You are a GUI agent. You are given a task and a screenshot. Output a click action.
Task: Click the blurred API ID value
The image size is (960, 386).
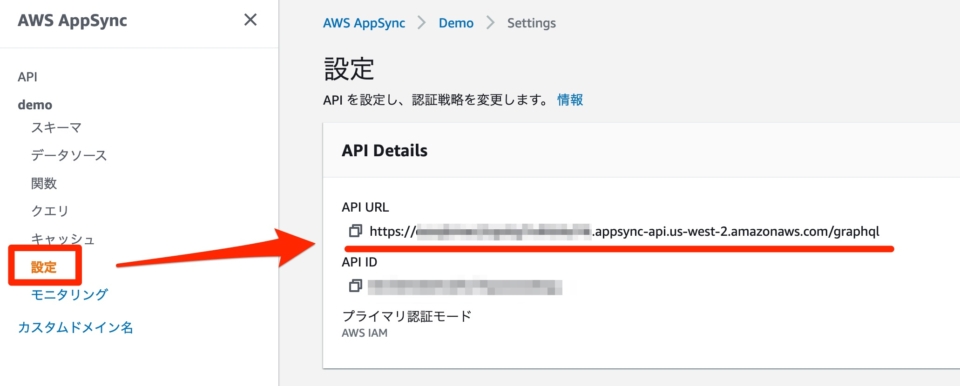pos(465,286)
